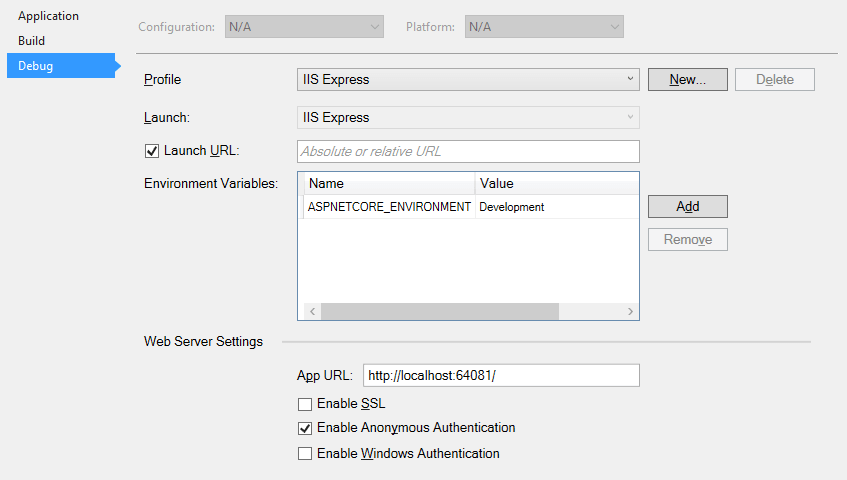Open the Launch IIS Express dropdown
Screen dimensions: 847x480
(x=468, y=118)
